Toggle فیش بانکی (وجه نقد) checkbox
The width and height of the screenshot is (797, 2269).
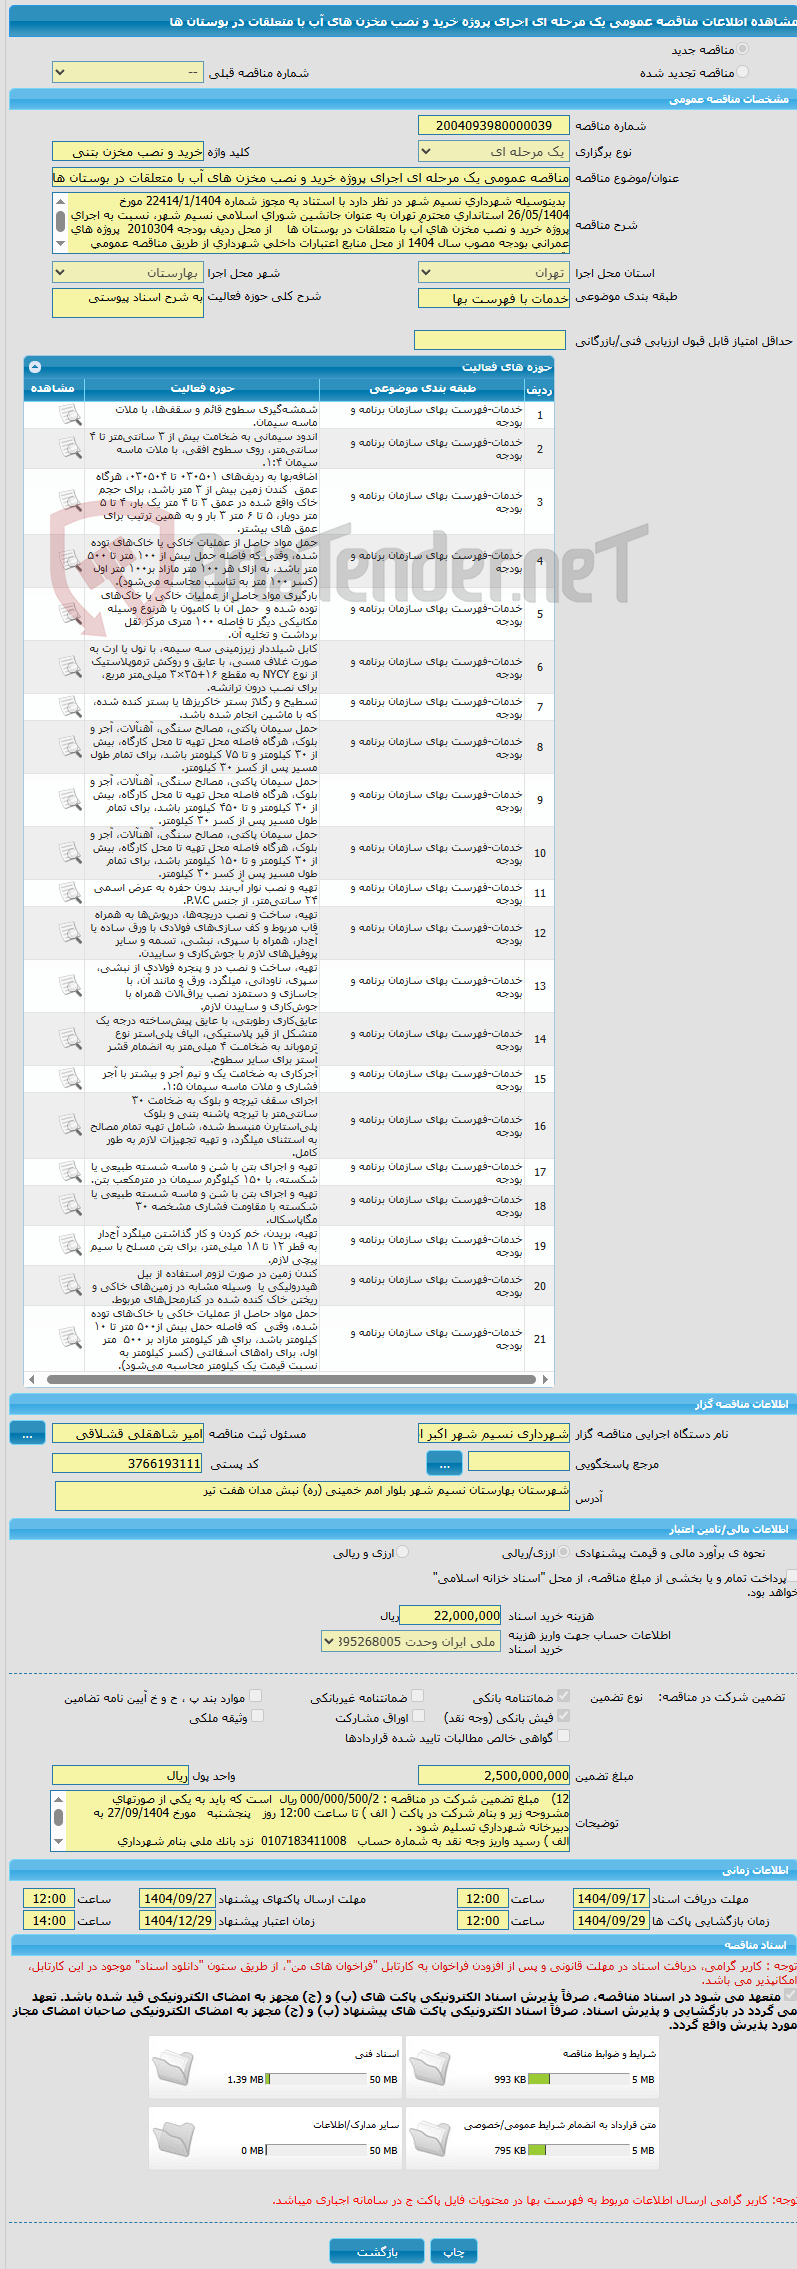click(564, 1716)
